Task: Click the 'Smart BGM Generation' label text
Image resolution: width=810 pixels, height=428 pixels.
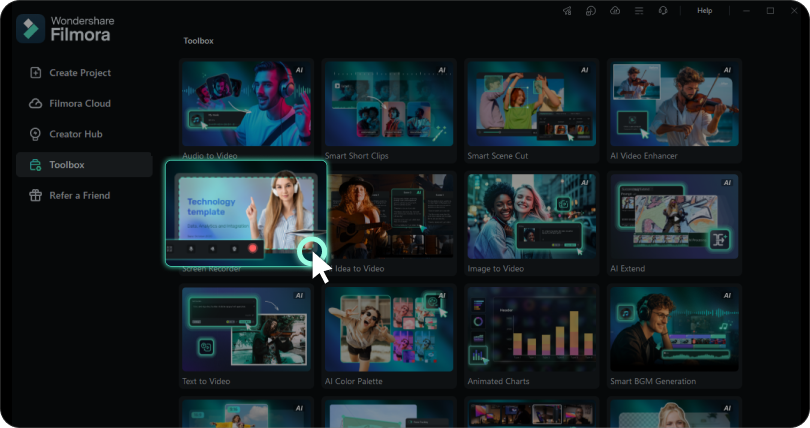Action: pyautogui.click(x=653, y=382)
